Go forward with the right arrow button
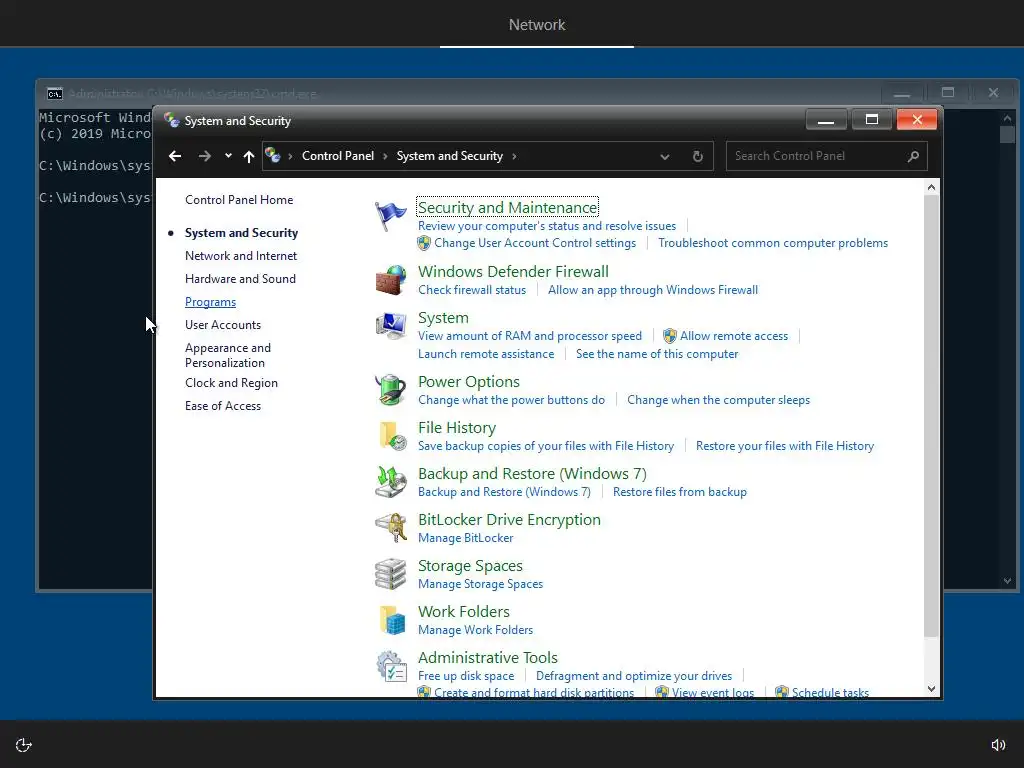Screen dimensions: 1024x768 tap(204, 156)
